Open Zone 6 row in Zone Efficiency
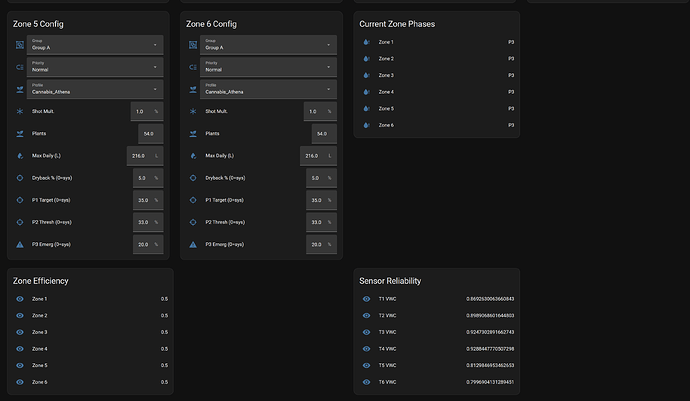Image resolution: width=690 pixels, height=401 pixels. tap(90, 382)
